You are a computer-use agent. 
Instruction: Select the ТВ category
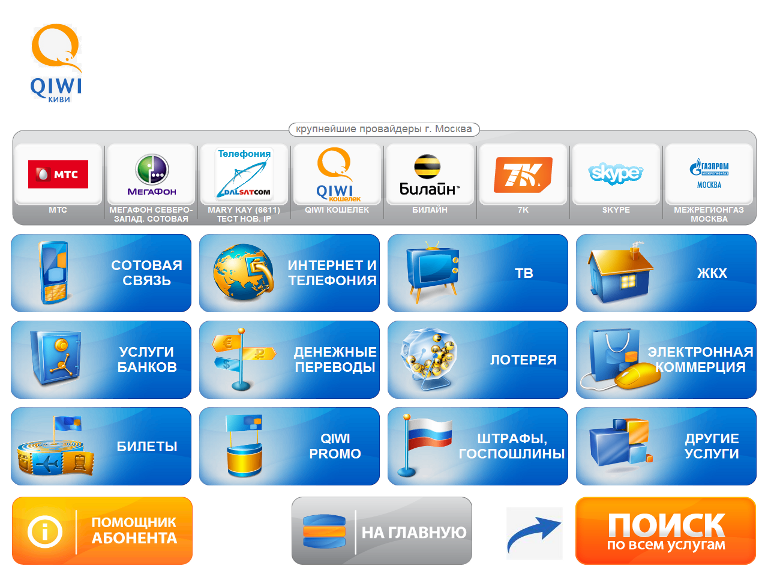pos(478,273)
